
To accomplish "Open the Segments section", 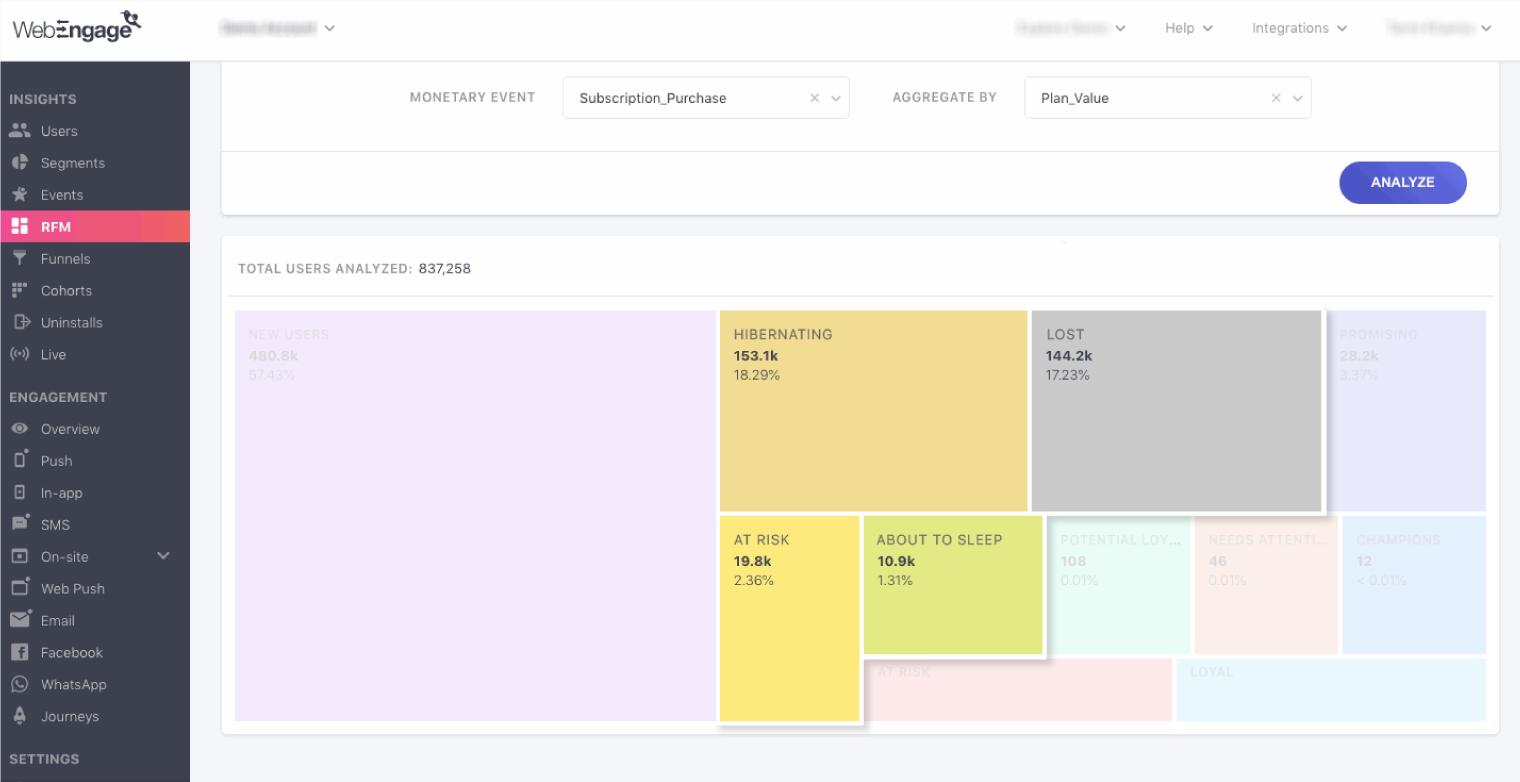I will pos(22,163).
